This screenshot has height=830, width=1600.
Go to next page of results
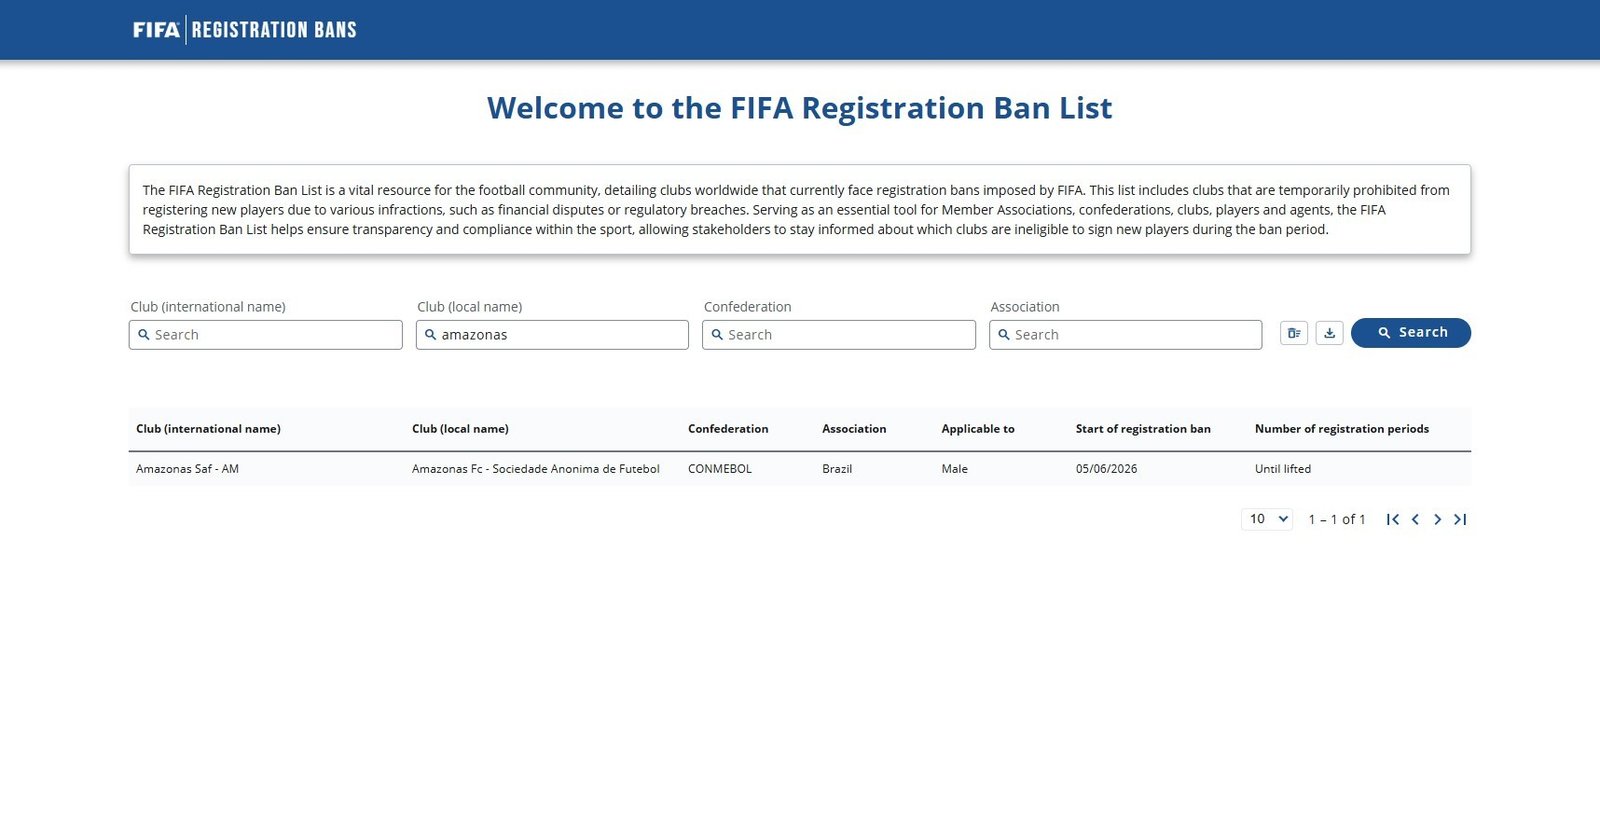1438,519
